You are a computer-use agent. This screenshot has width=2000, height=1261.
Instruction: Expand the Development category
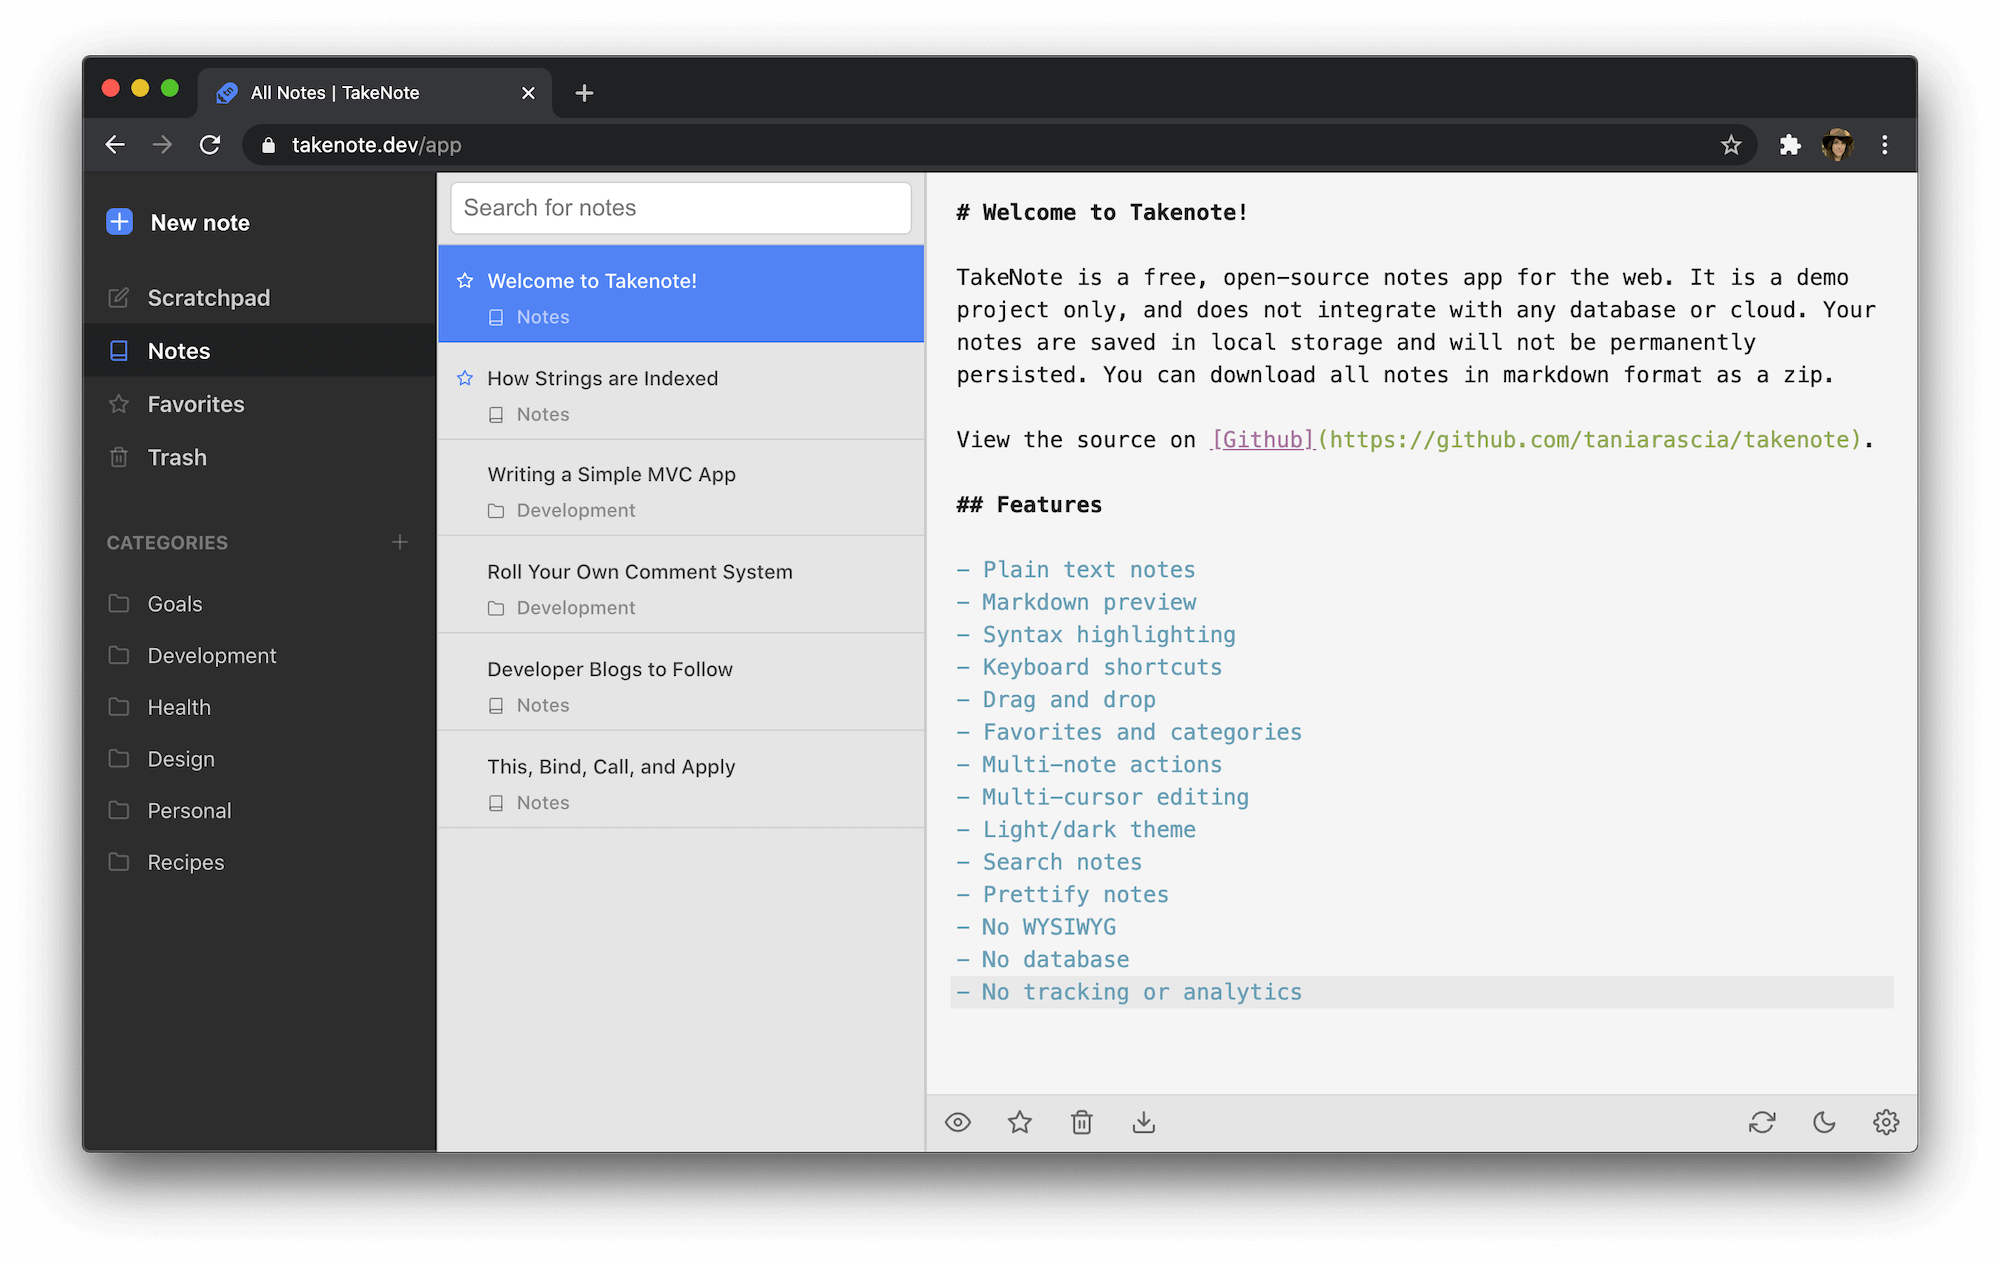point(211,655)
